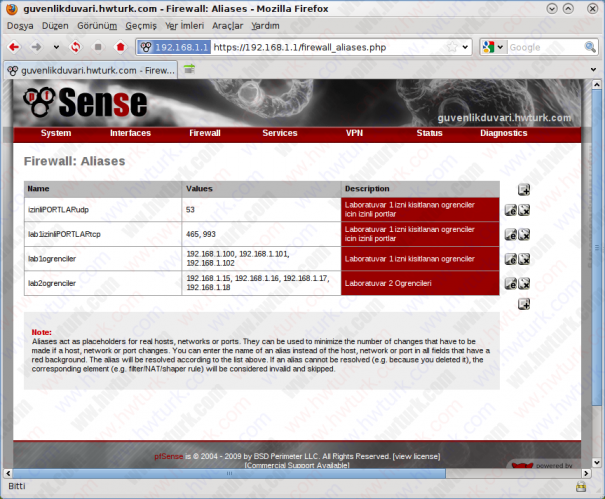
Task: Click the izinliPORTLARudp name cell
Action: click(x=103, y=210)
